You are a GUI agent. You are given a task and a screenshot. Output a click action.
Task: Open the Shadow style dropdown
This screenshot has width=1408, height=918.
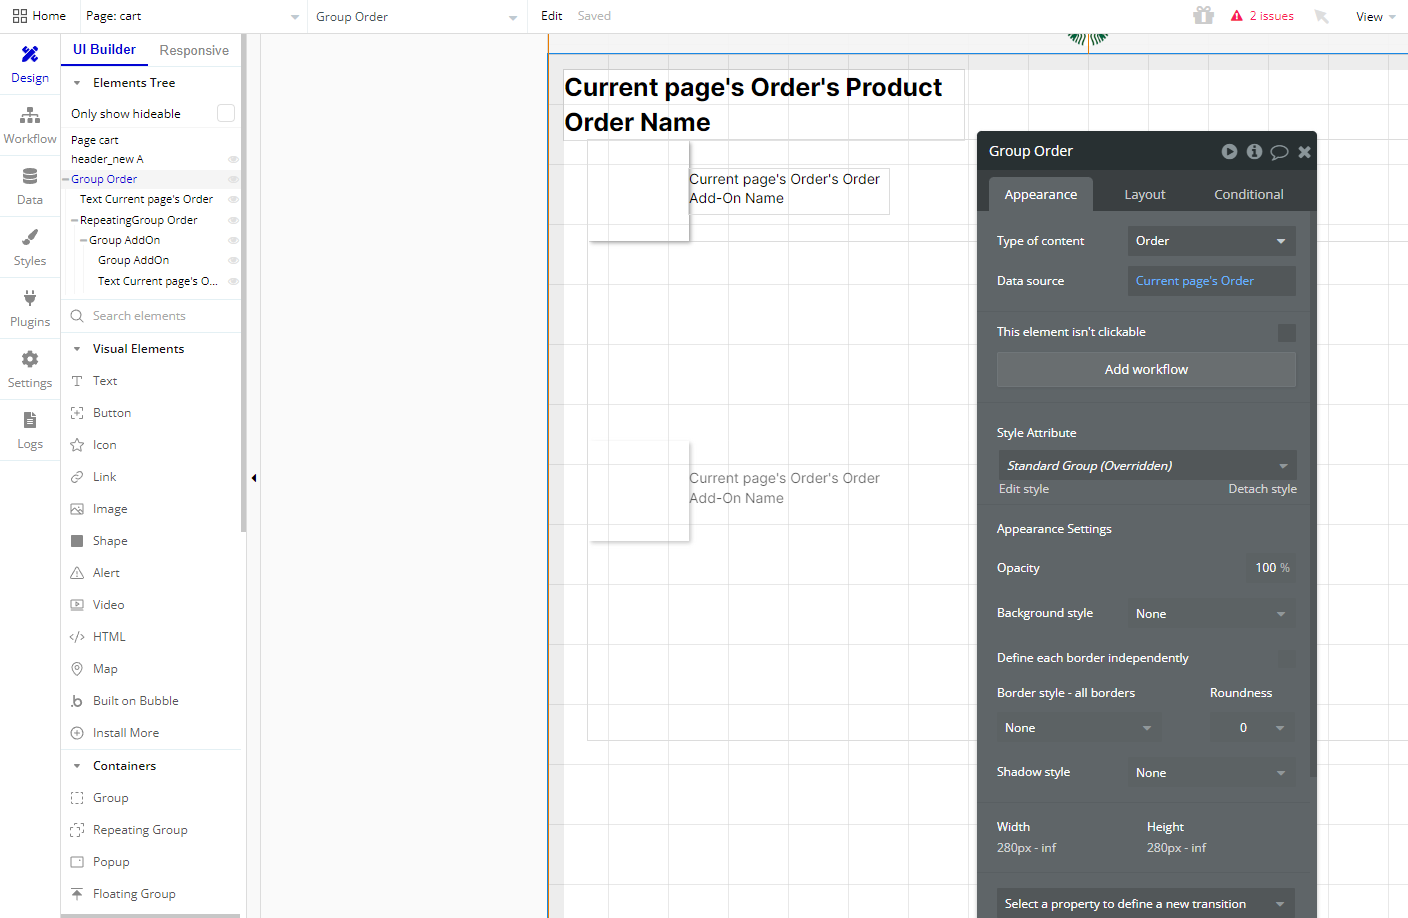[x=1211, y=773]
